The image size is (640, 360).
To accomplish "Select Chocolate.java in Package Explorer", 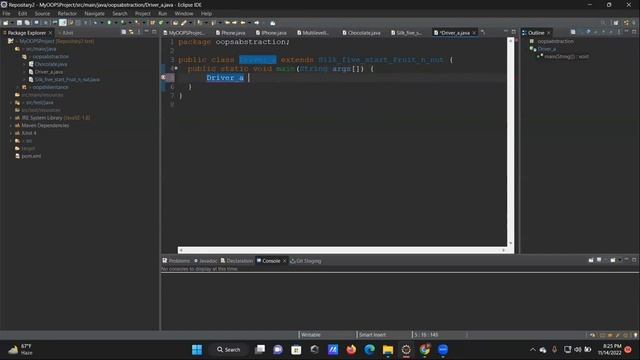I will [x=51, y=64].
